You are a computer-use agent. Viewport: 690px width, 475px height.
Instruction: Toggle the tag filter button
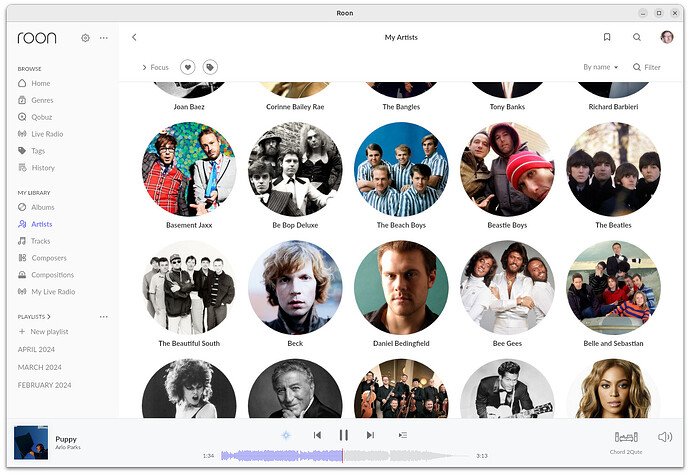210,67
